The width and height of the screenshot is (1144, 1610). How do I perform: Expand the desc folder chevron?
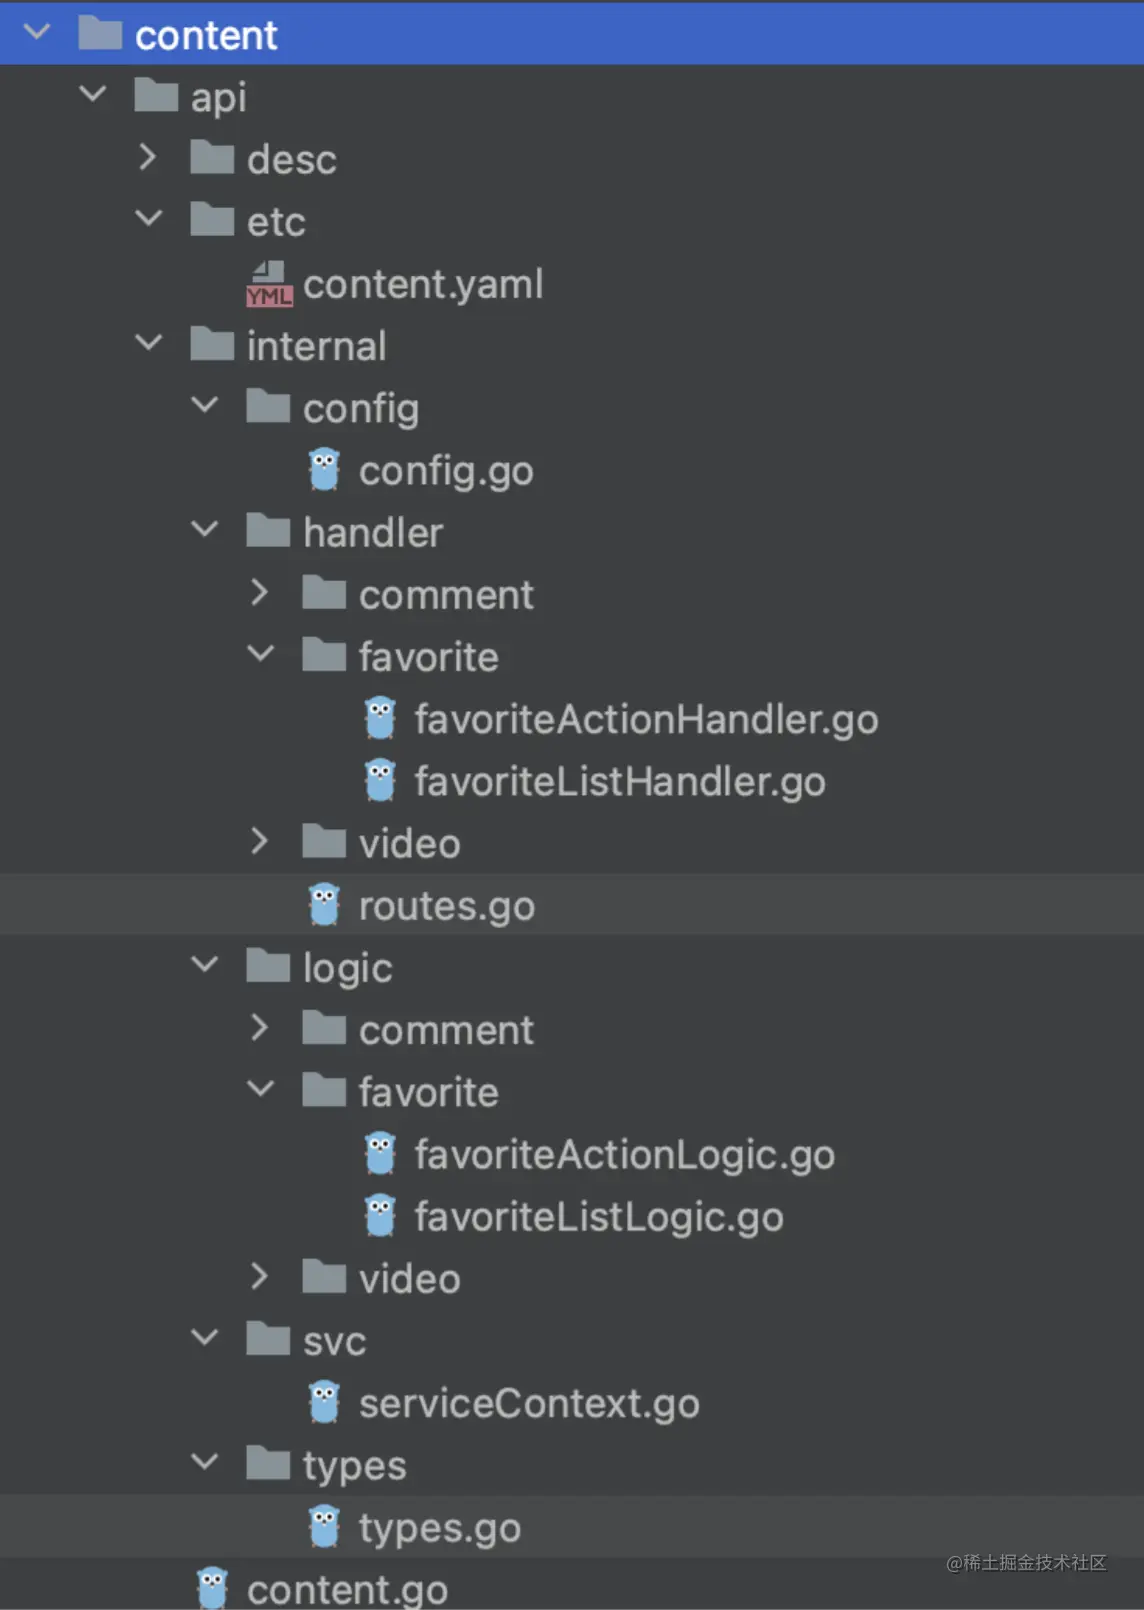click(x=148, y=158)
